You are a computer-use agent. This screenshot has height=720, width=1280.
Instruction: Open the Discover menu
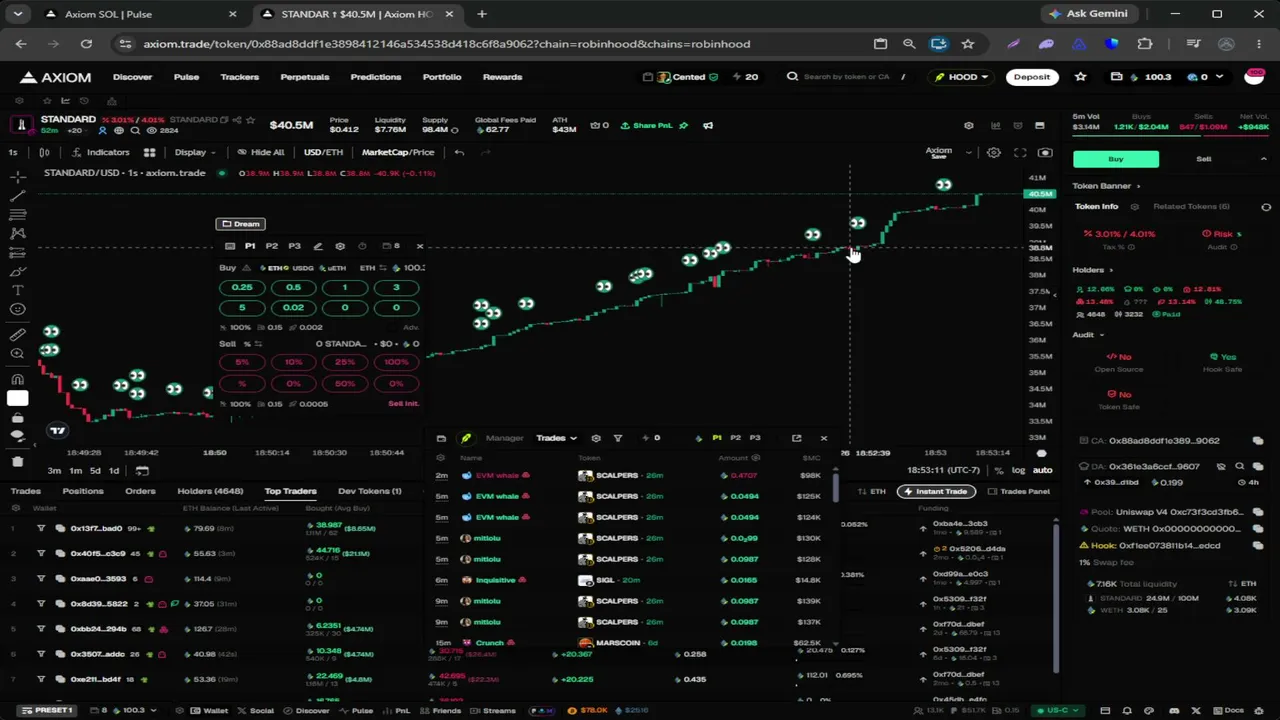pyautogui.click(x=132, y=77)
